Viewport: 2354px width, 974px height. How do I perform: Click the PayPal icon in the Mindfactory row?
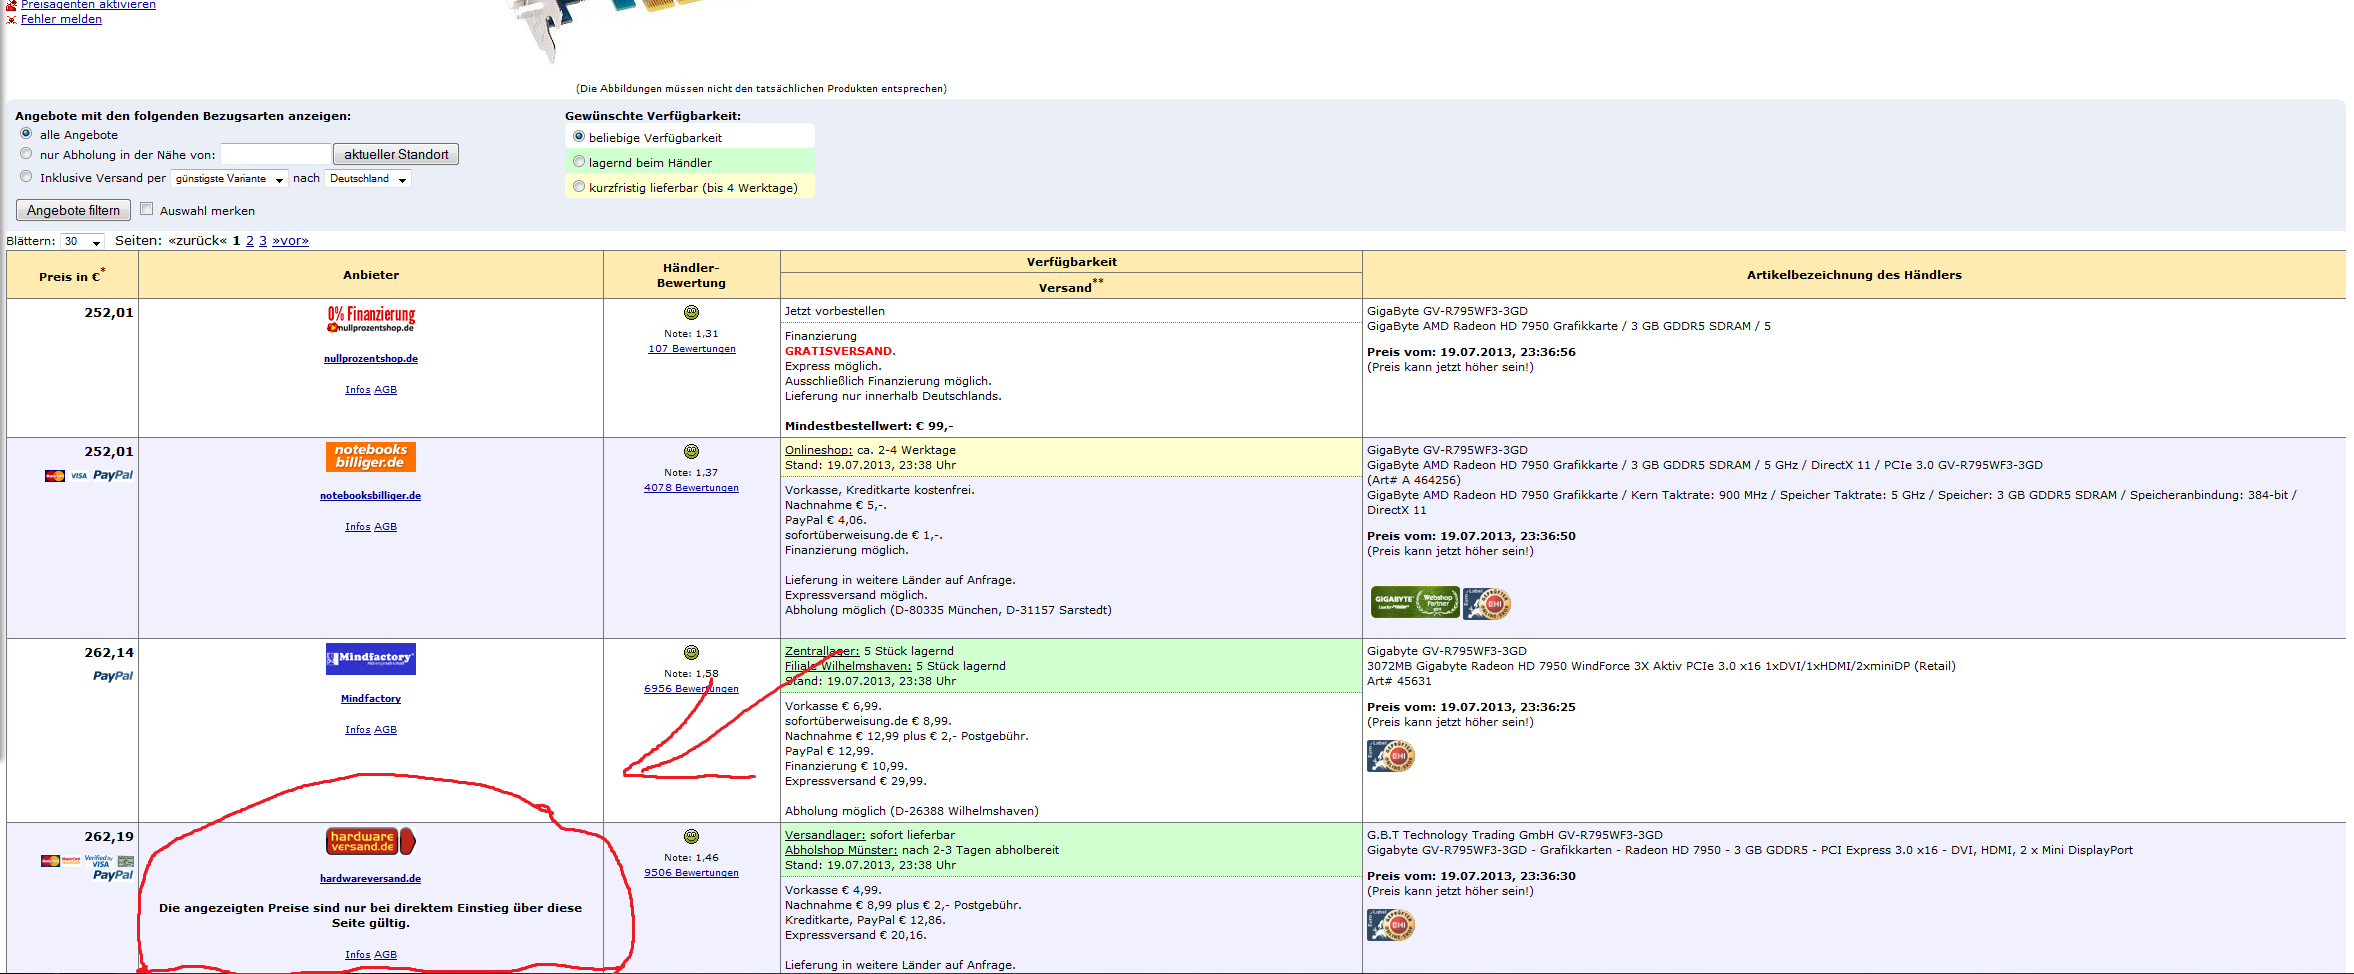tap(113, 676)
